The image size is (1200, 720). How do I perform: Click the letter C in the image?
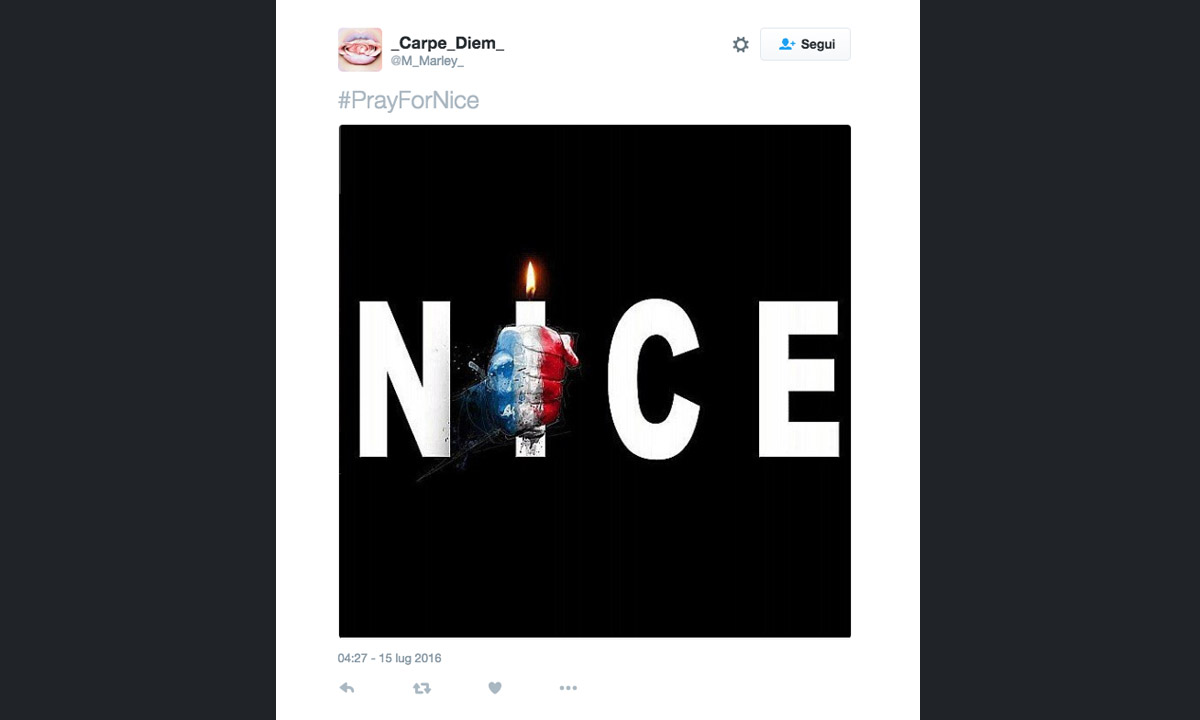pos(652,378)
